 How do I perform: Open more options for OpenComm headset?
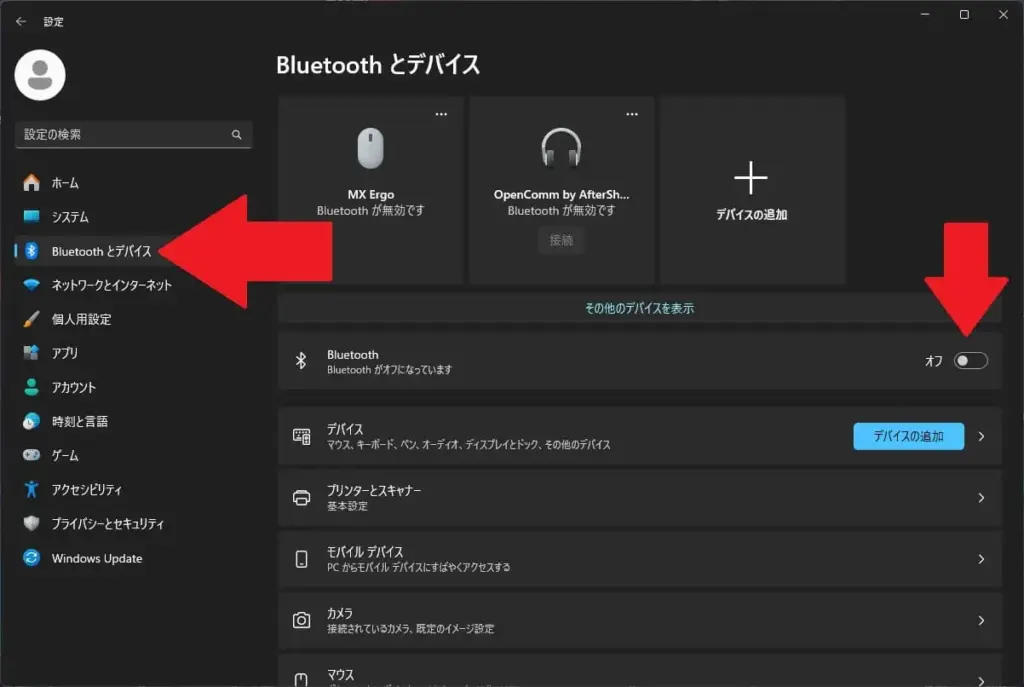click(632, 114)
